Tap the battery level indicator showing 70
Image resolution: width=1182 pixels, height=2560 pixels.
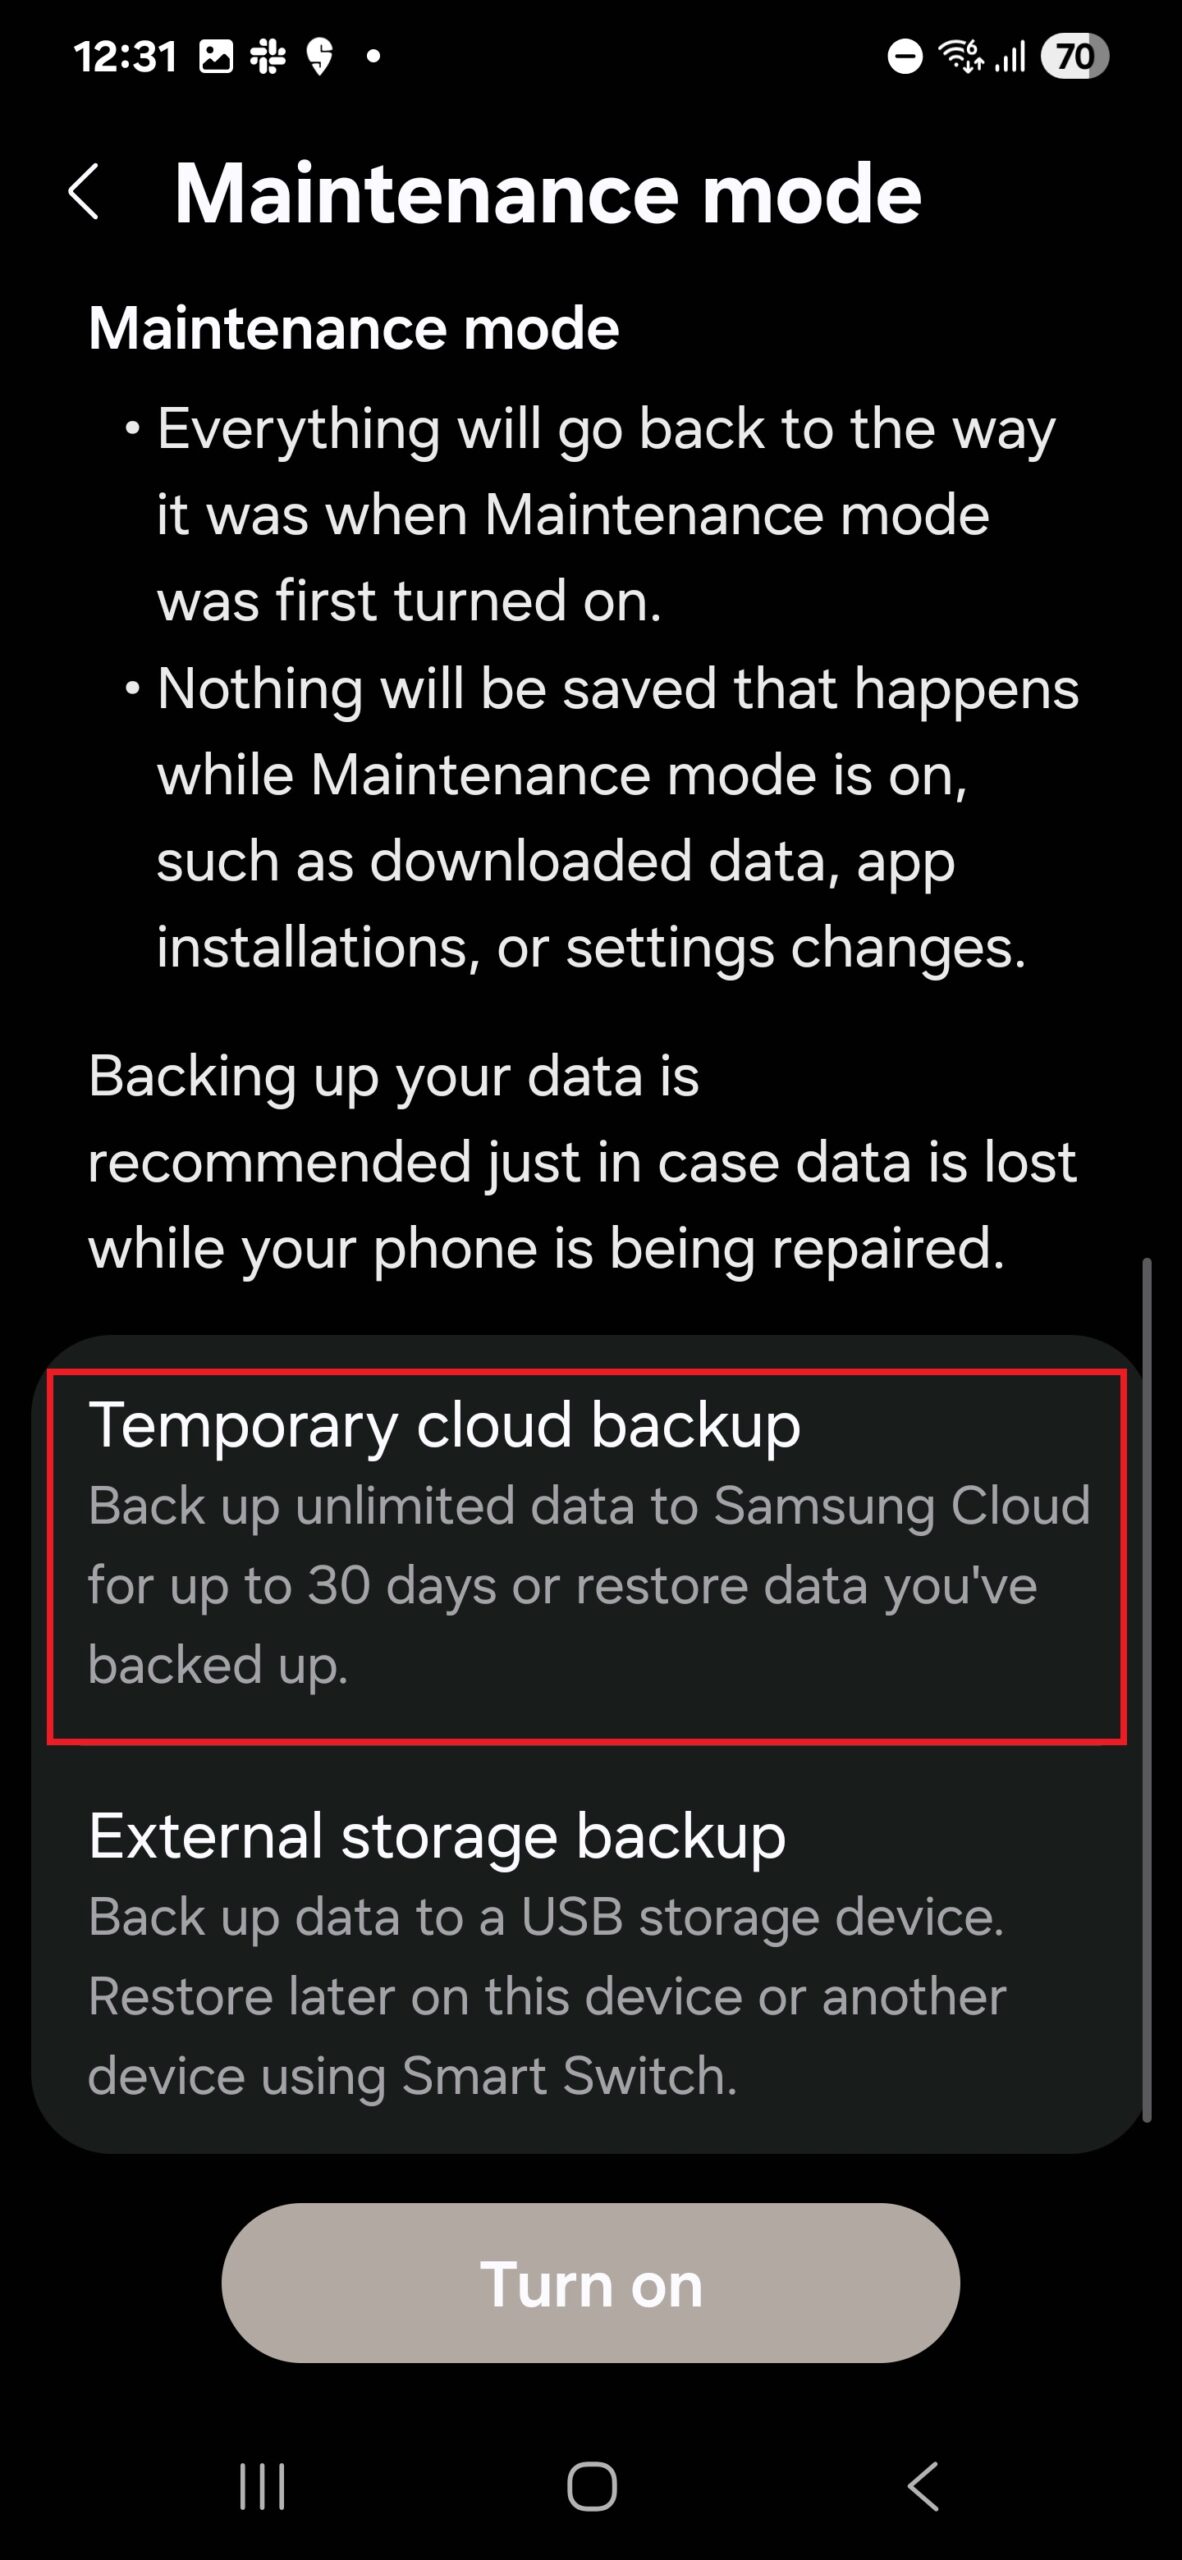click(x=1074, y=57)
